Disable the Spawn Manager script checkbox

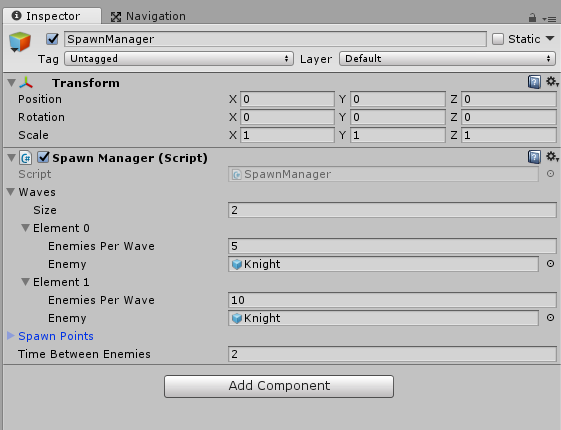pos(43,157)
